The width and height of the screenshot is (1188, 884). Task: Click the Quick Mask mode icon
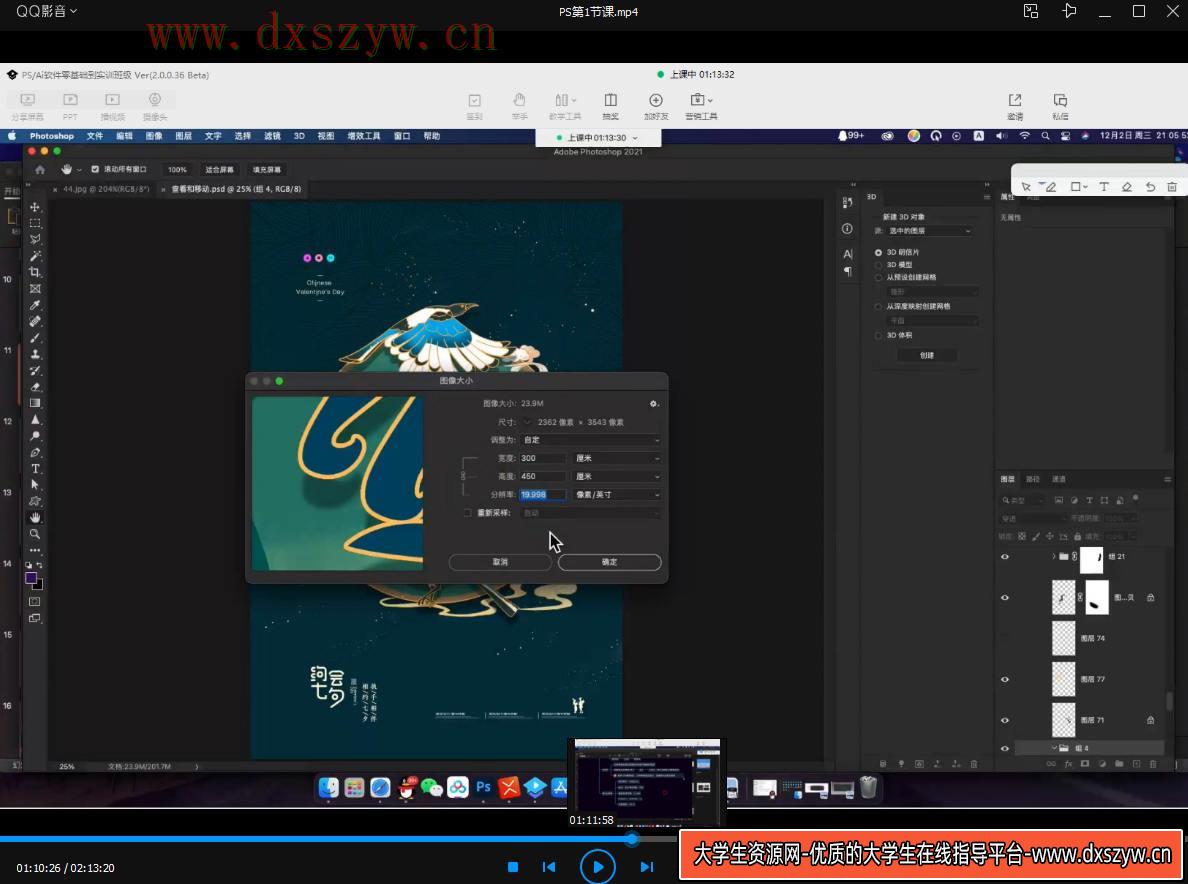click(35, 601)
